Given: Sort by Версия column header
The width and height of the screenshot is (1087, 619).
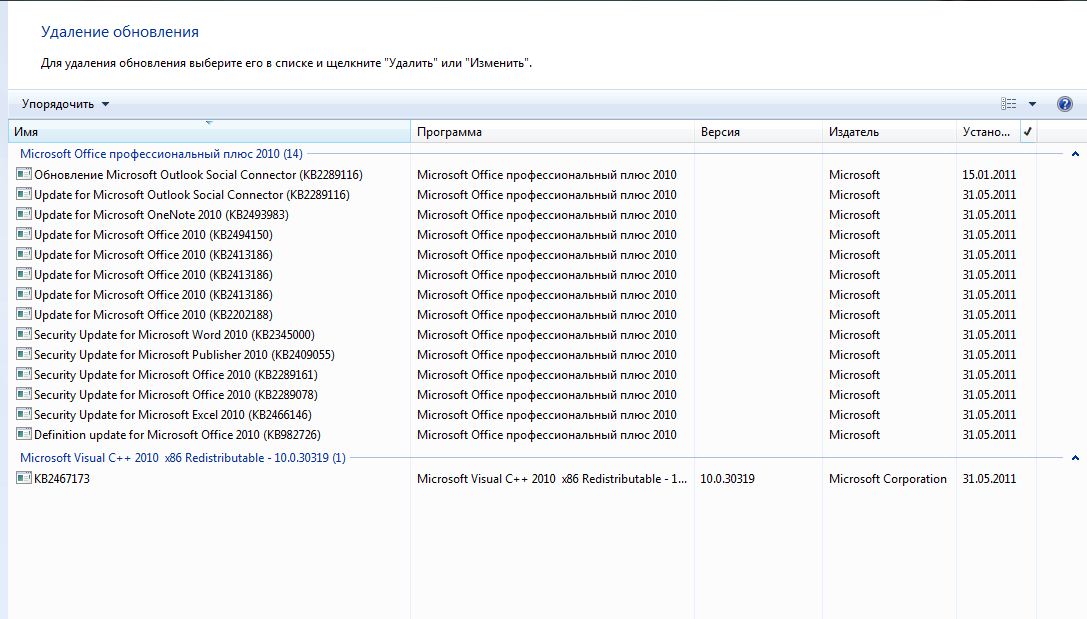Looking at the screenshot, I should 758,132.
